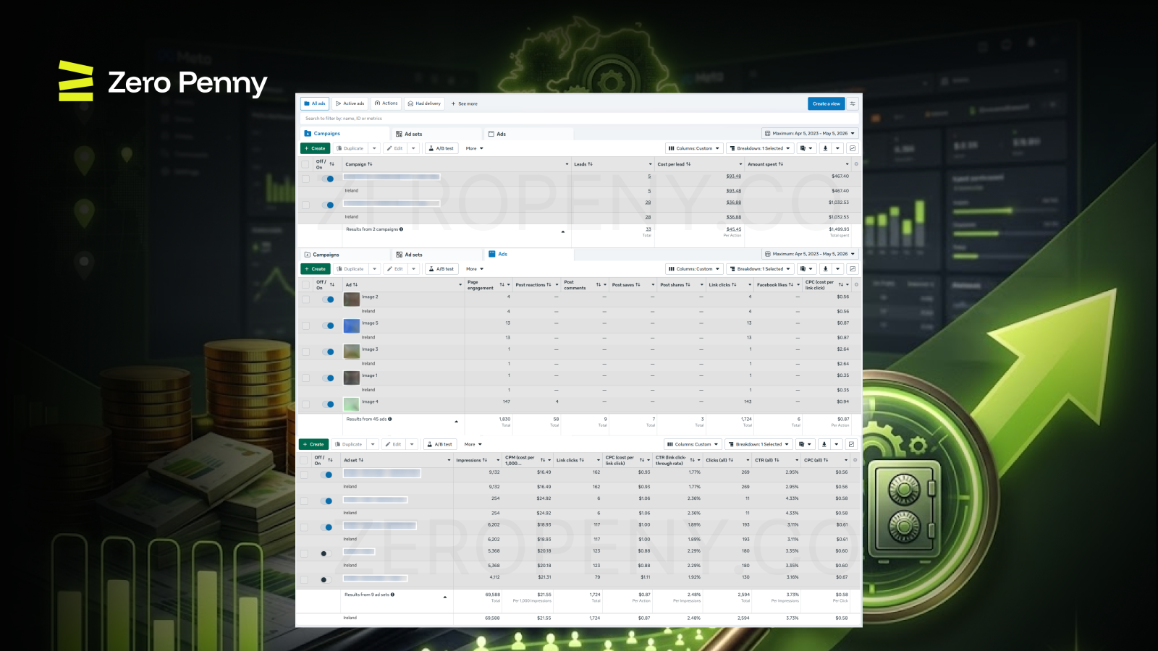Open the Duplicate arrow dropdown in Campaigns toolbar

(374, 148)
